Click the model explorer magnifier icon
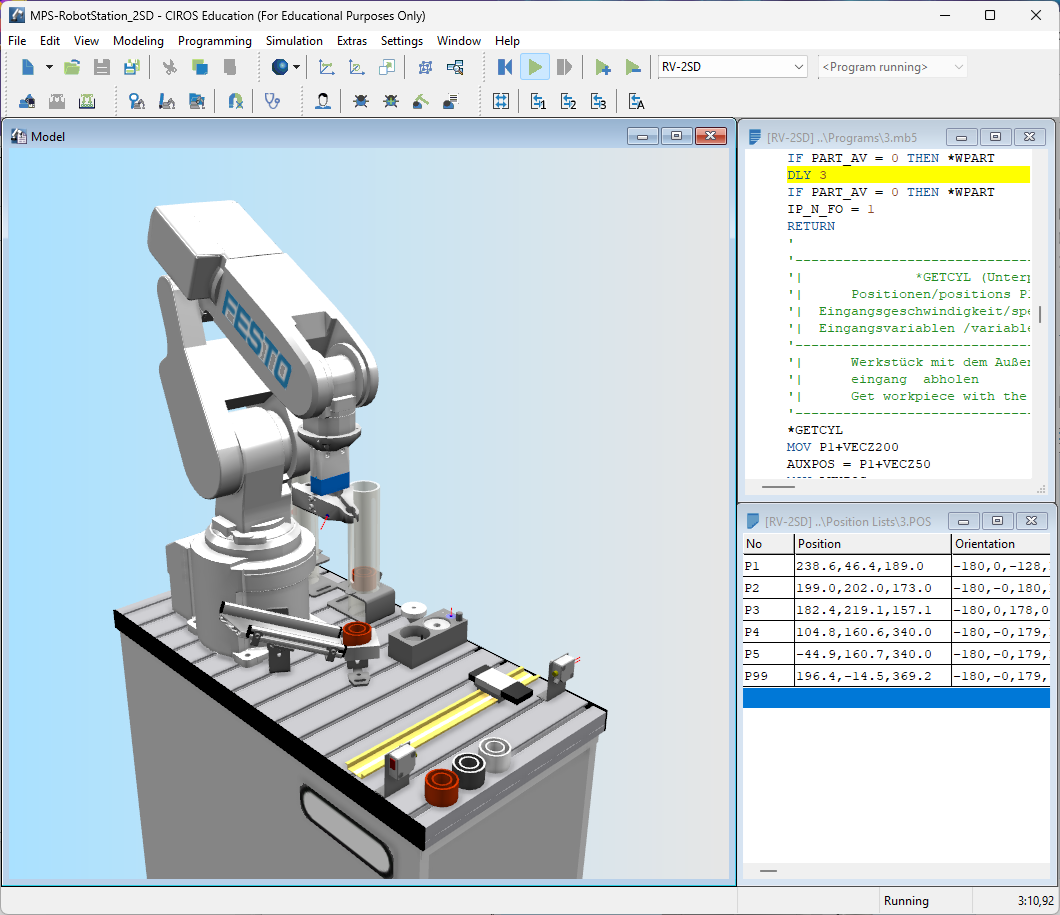This screenshot has height=915, width=1060. (x=455, y=67)
